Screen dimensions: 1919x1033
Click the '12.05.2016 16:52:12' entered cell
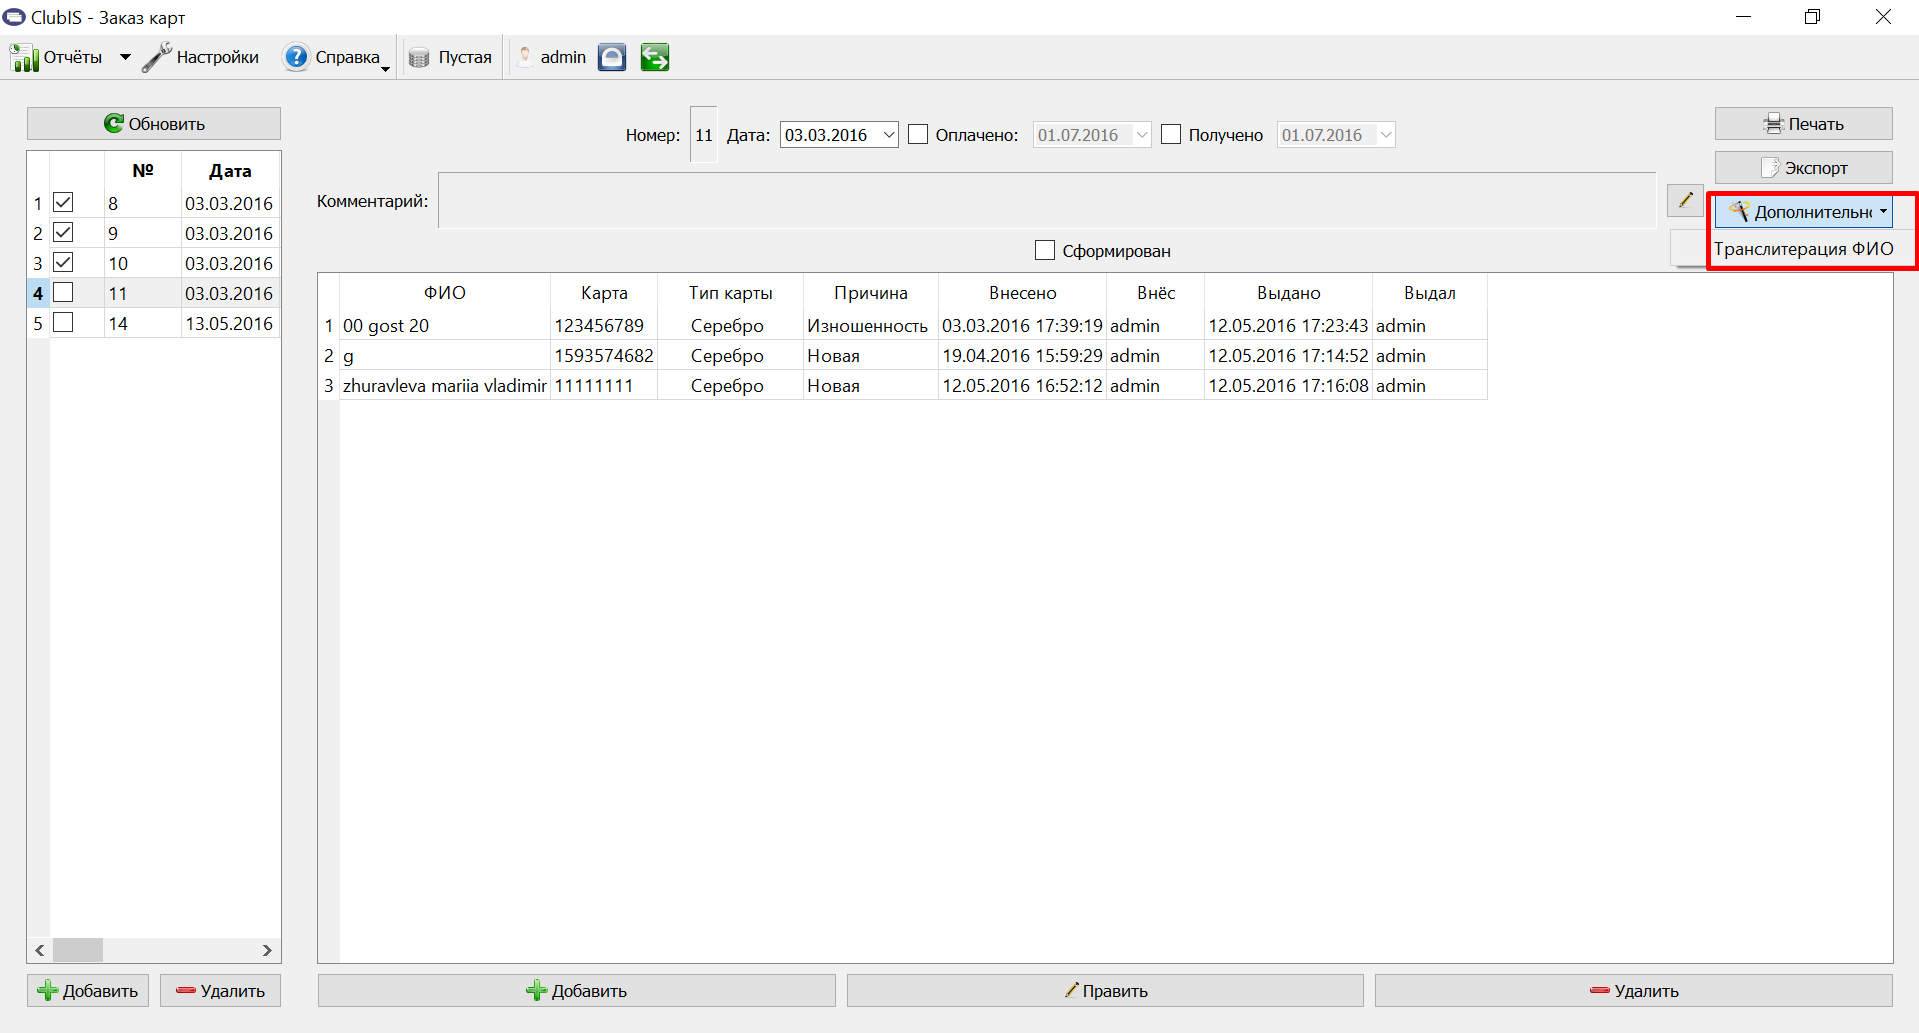pyautogui.click(x=1022, y=386)
